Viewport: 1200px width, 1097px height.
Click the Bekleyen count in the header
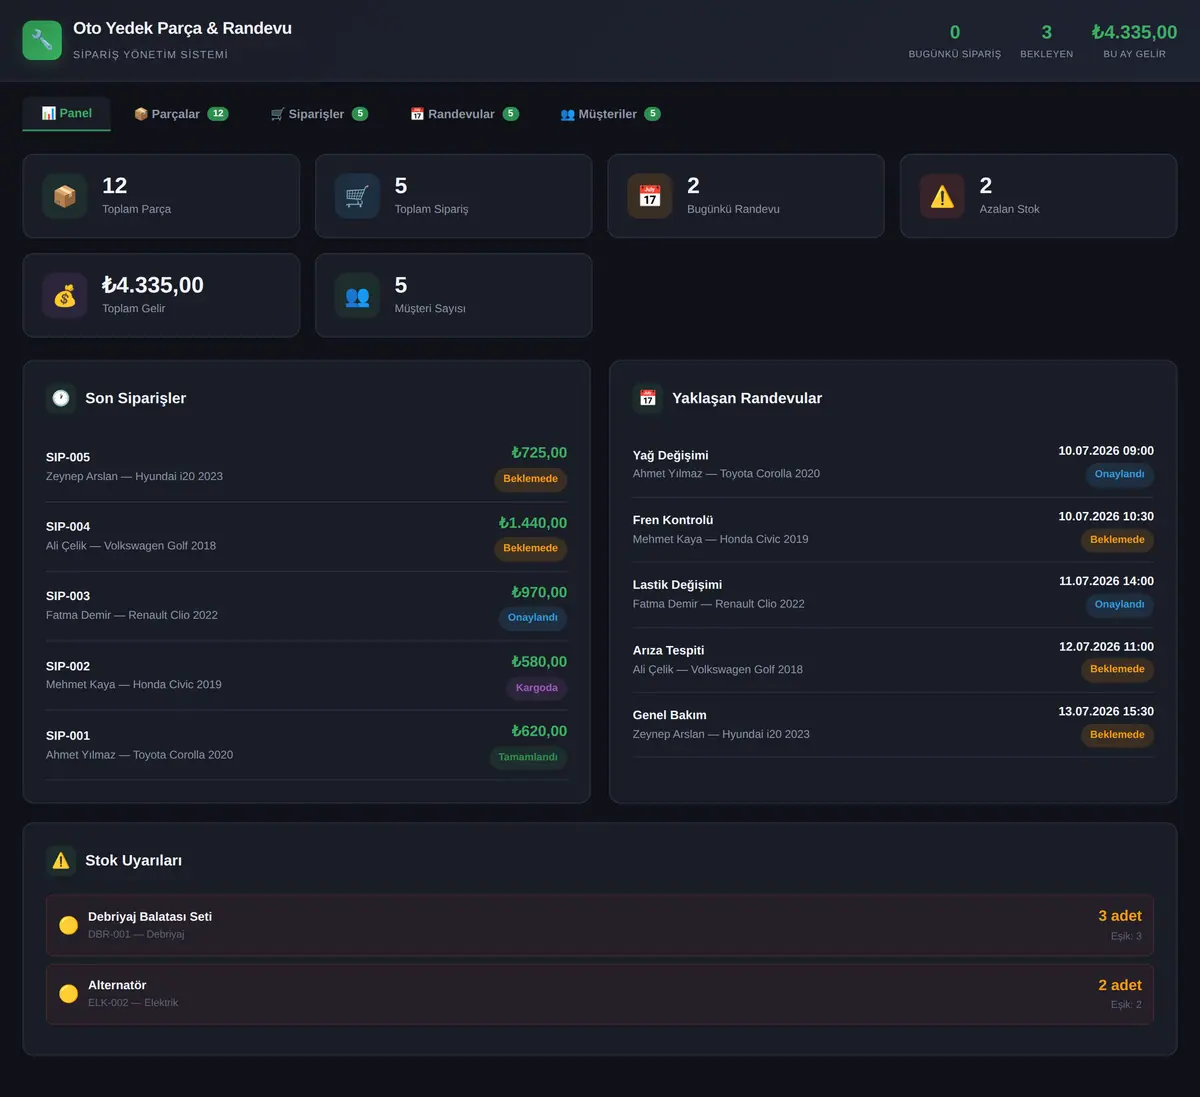click(1047, 32)
